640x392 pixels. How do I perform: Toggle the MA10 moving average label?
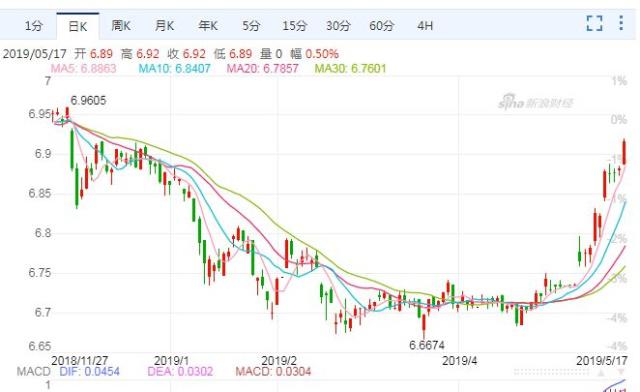175,68
